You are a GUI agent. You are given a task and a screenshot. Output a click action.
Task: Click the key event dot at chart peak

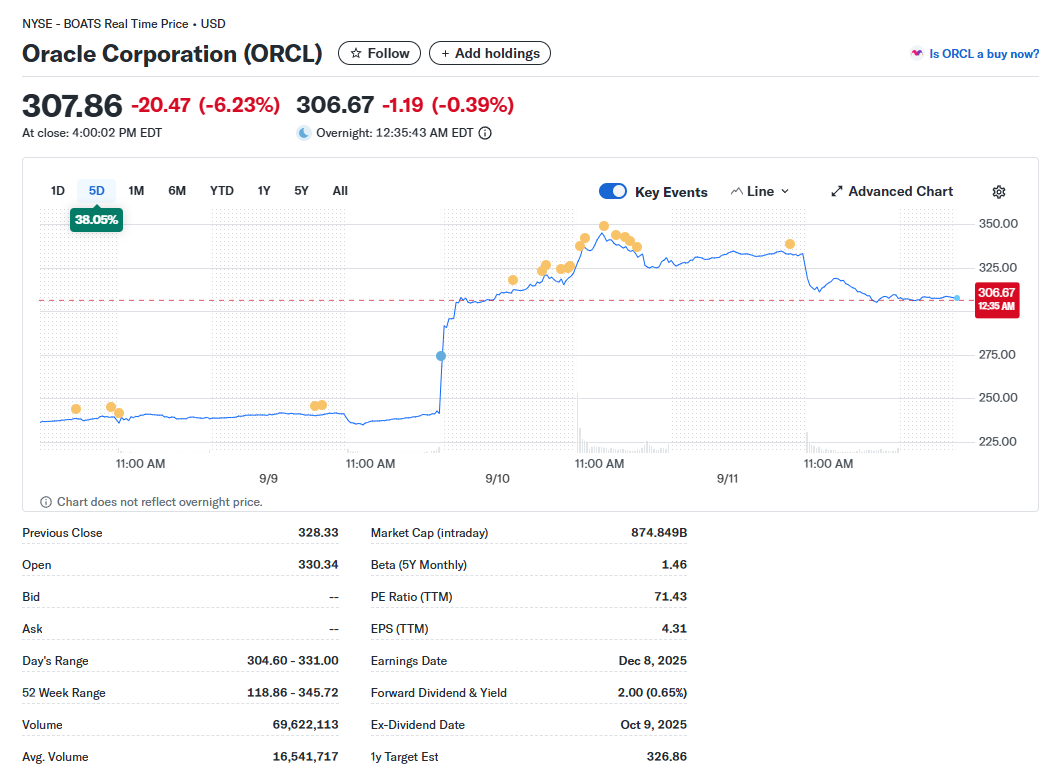604,226
